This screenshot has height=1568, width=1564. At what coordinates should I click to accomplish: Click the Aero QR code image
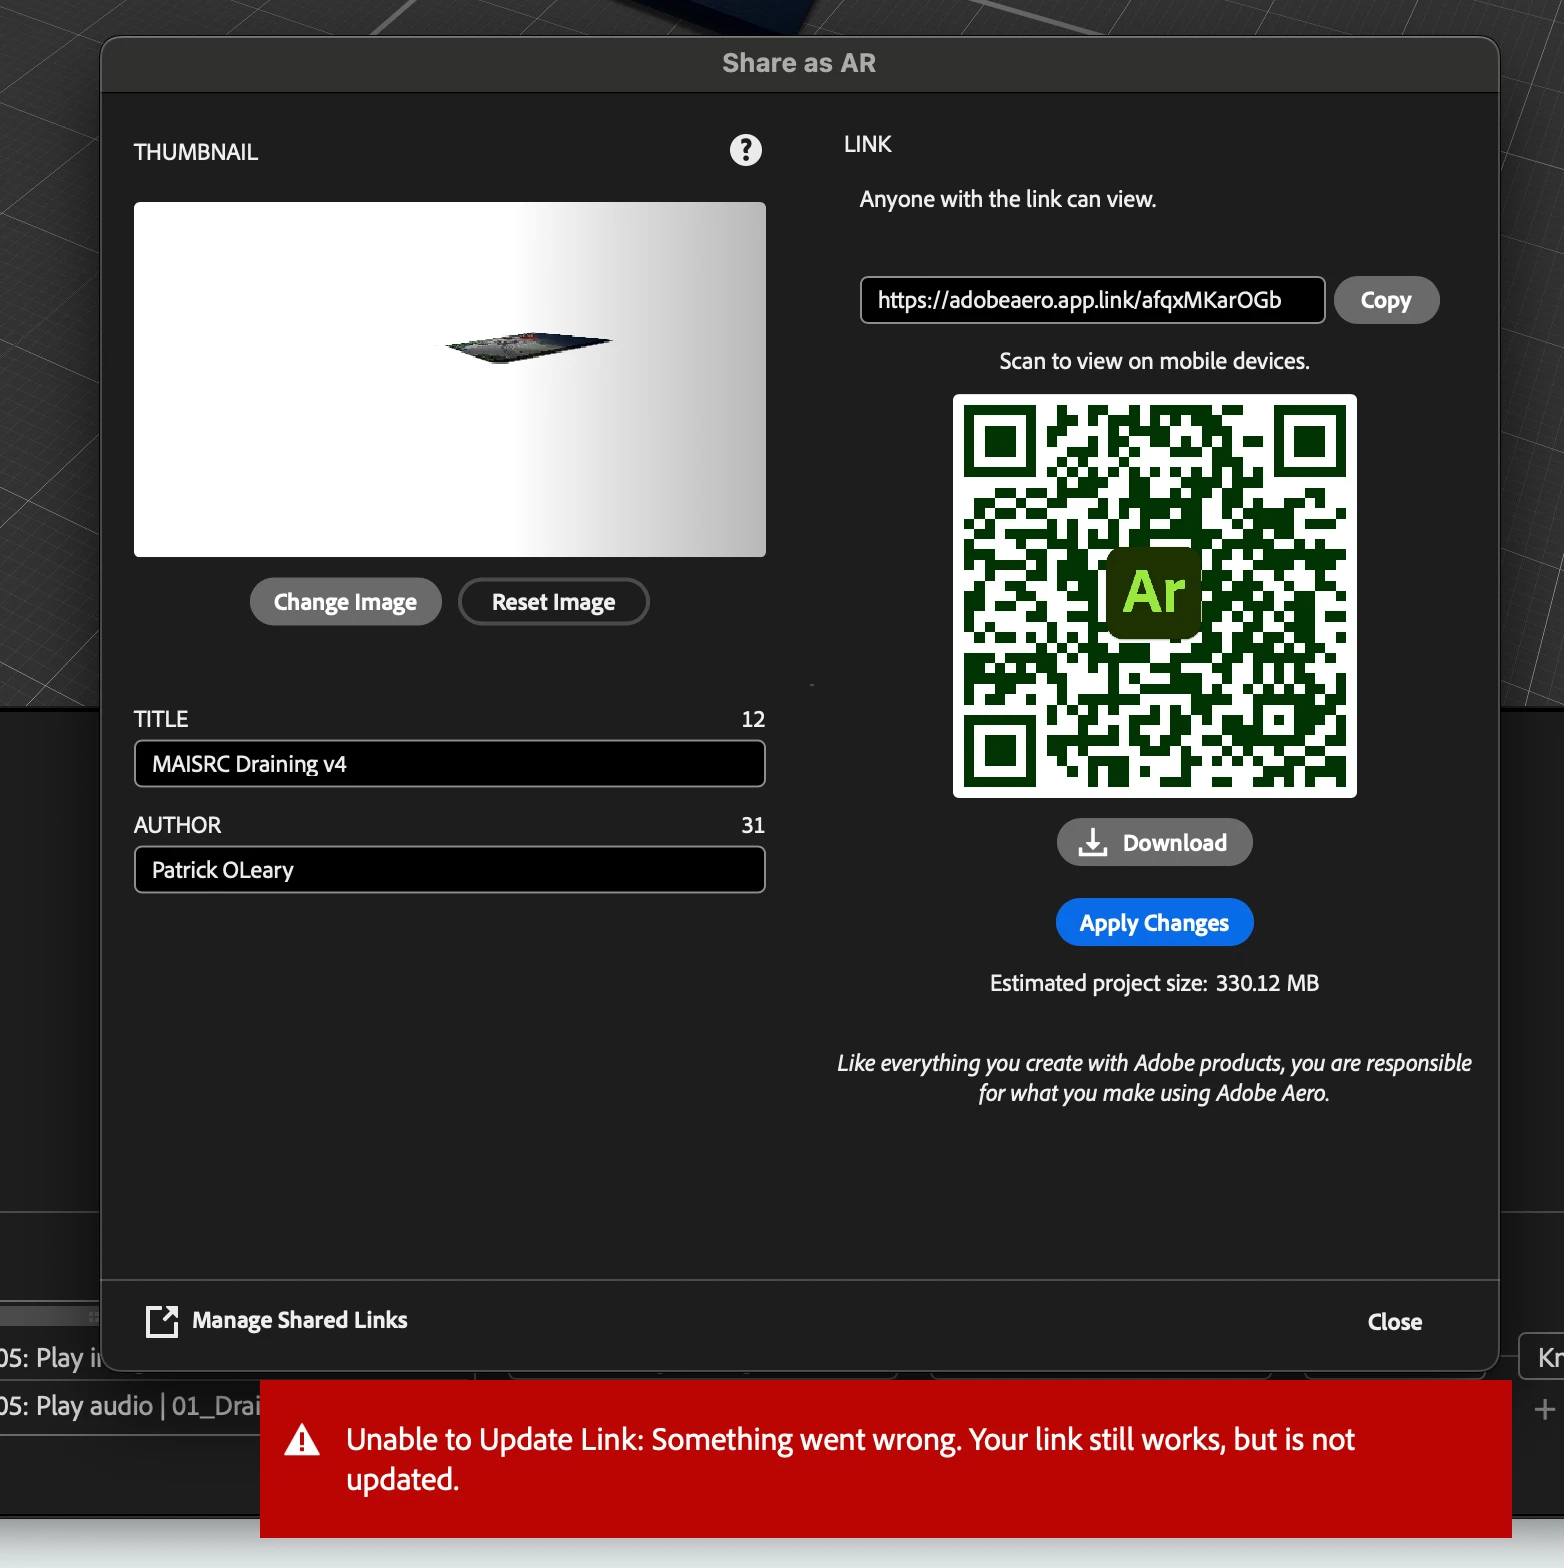point(1154,596)
